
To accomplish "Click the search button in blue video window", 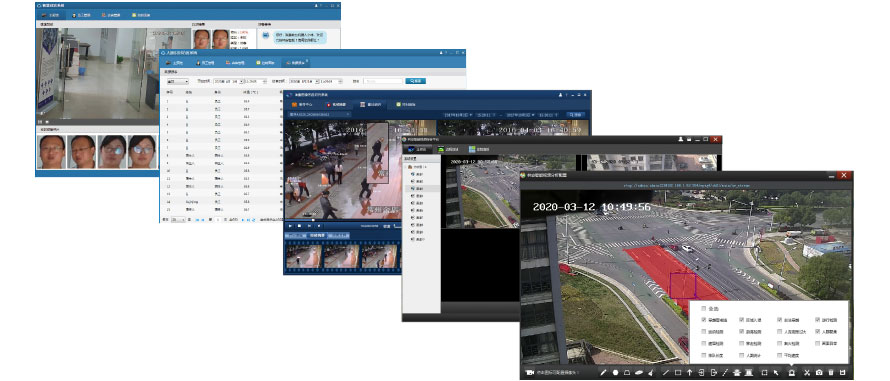I will tap(576, 115).
